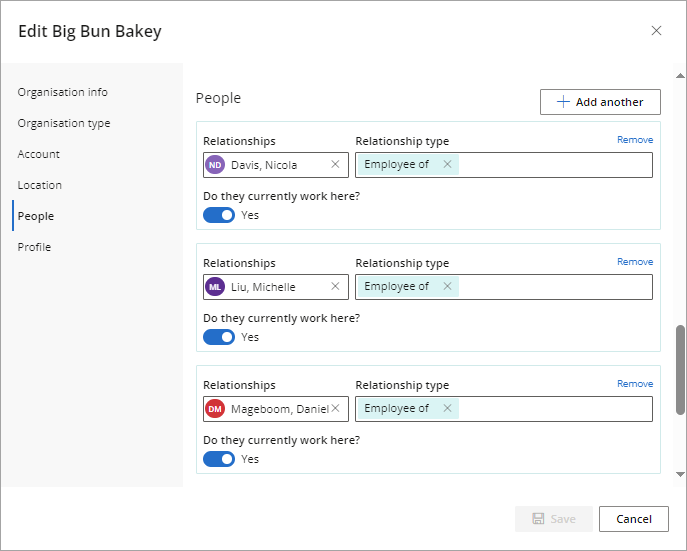Click the People section heading
The image size is (687, 551).
[x=218, y=98]
